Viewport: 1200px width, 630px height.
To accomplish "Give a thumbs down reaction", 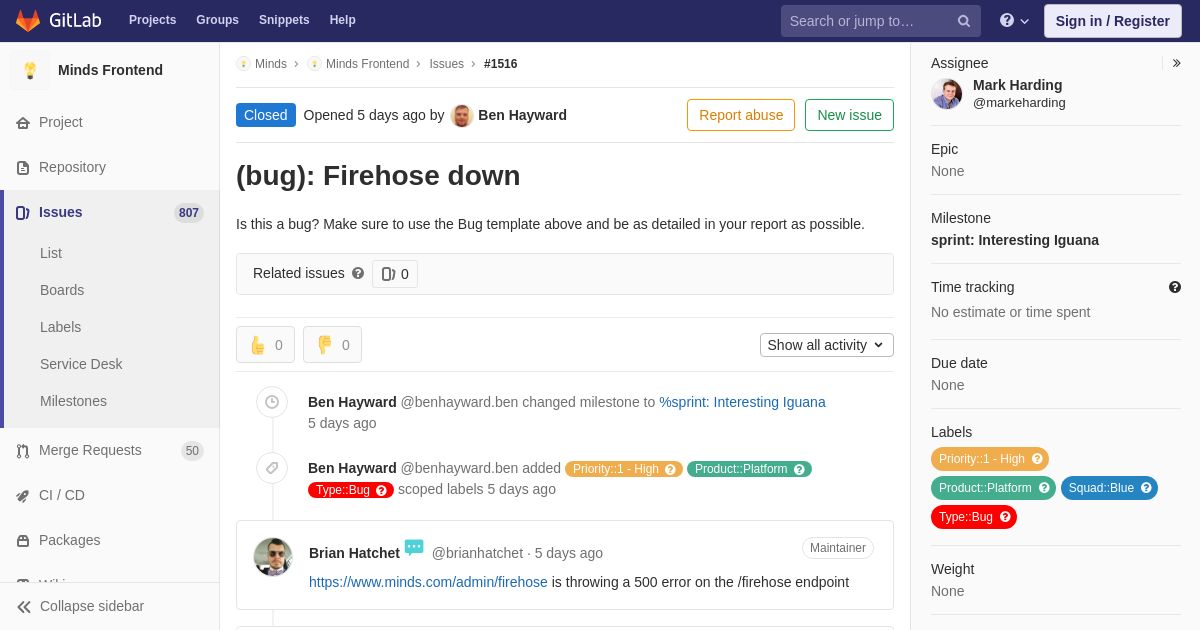I will coord(333,345).
